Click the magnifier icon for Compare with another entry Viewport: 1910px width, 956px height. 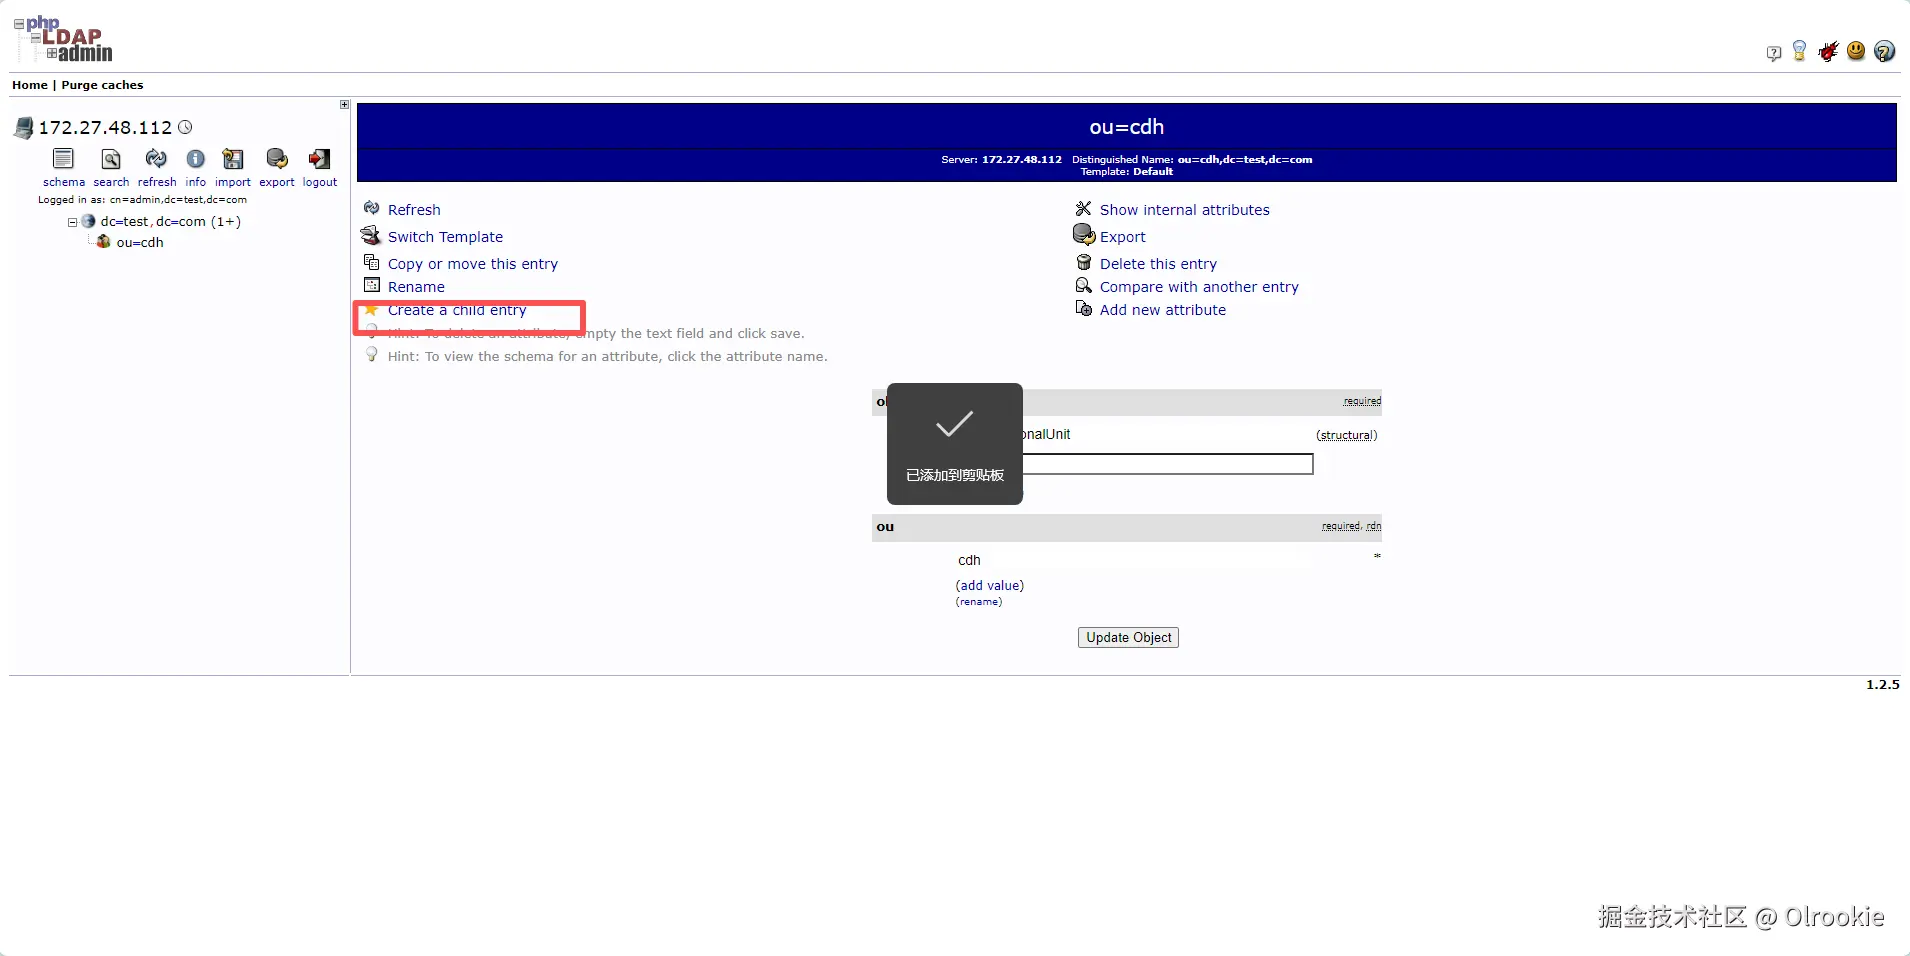1083,286
